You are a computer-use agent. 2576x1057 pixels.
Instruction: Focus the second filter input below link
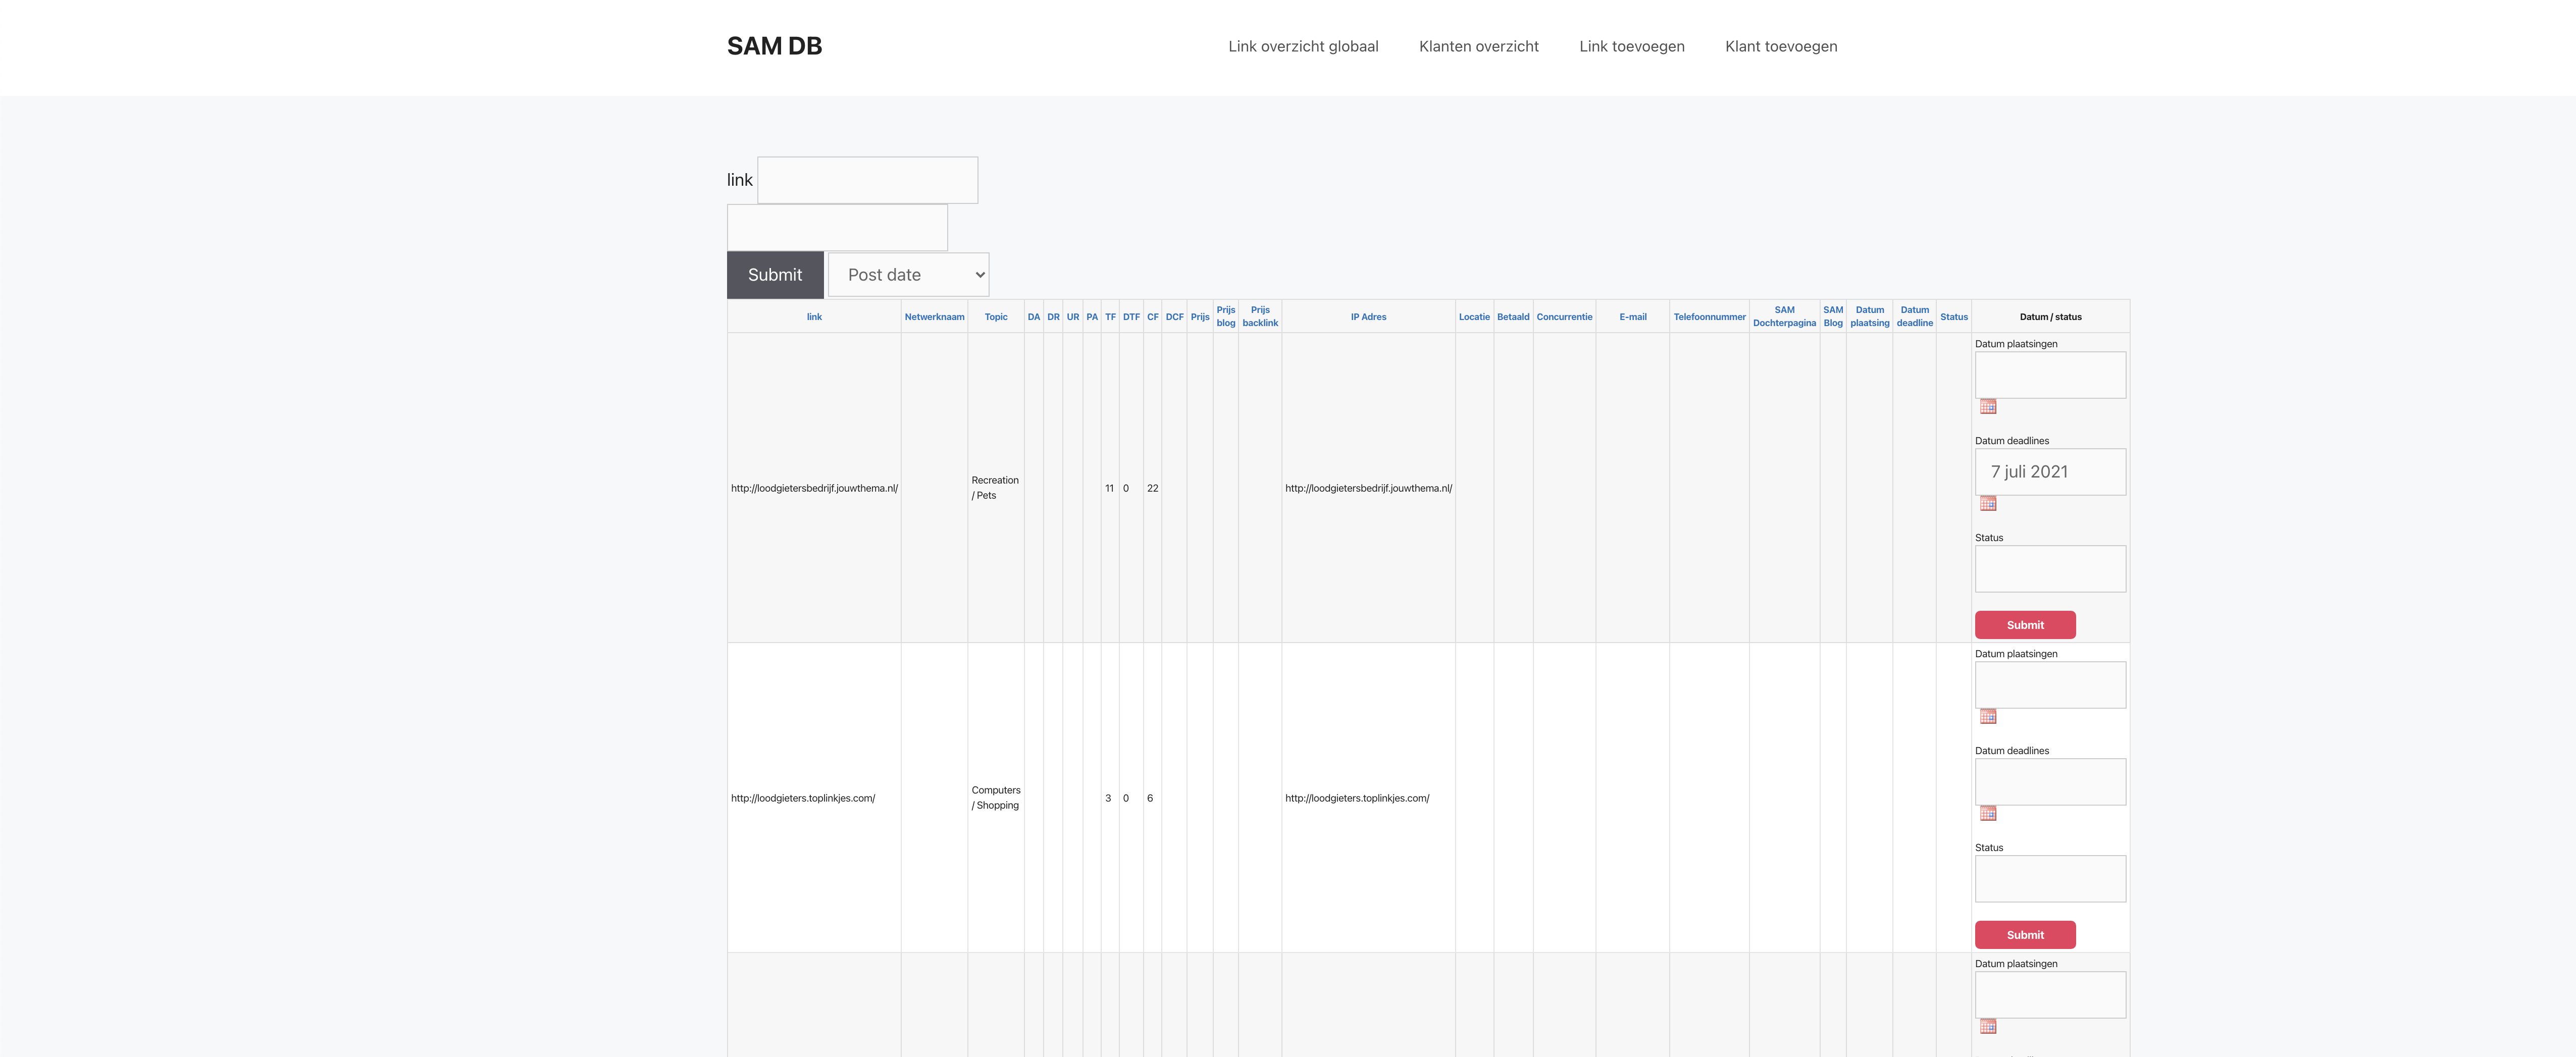(837, 228)
